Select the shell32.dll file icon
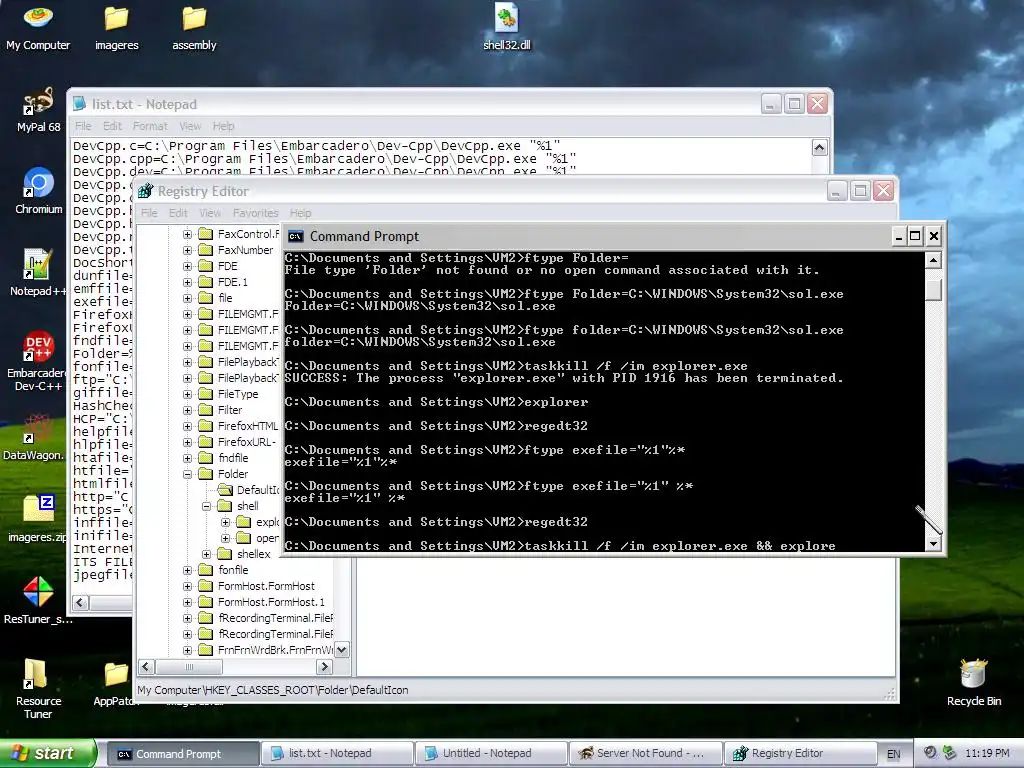Viewport: 1024px width, 768px height. click(506, 28)
